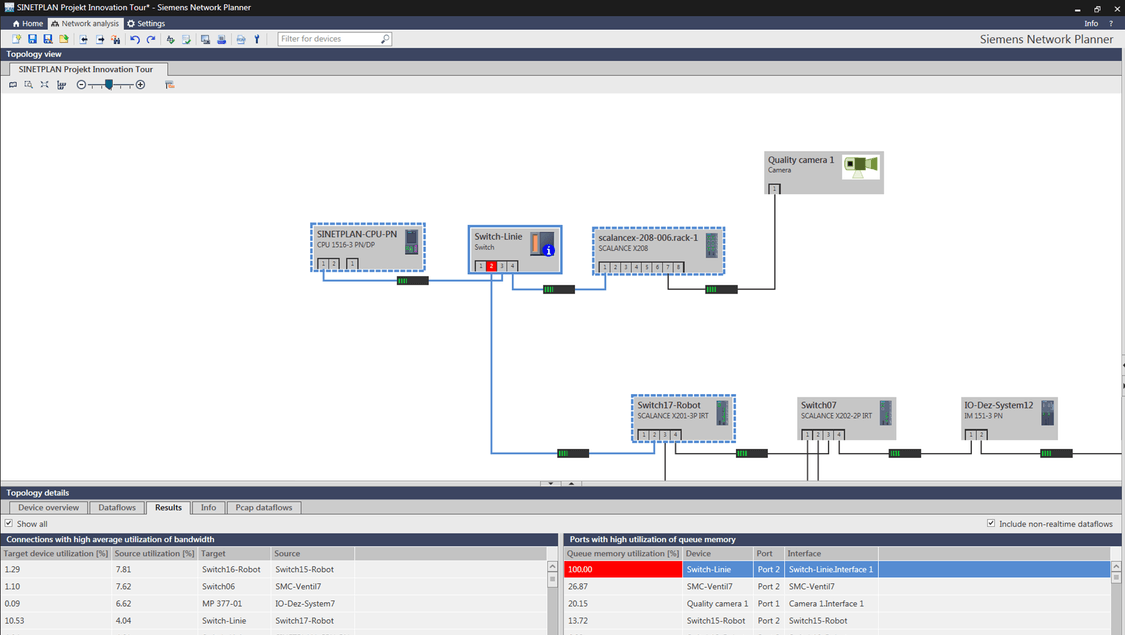Image resolution: width=1125 pixels, height=635 pixels.
Task: Switch to the Pcap dataflows tab
Action: click(x=264, y=507)
